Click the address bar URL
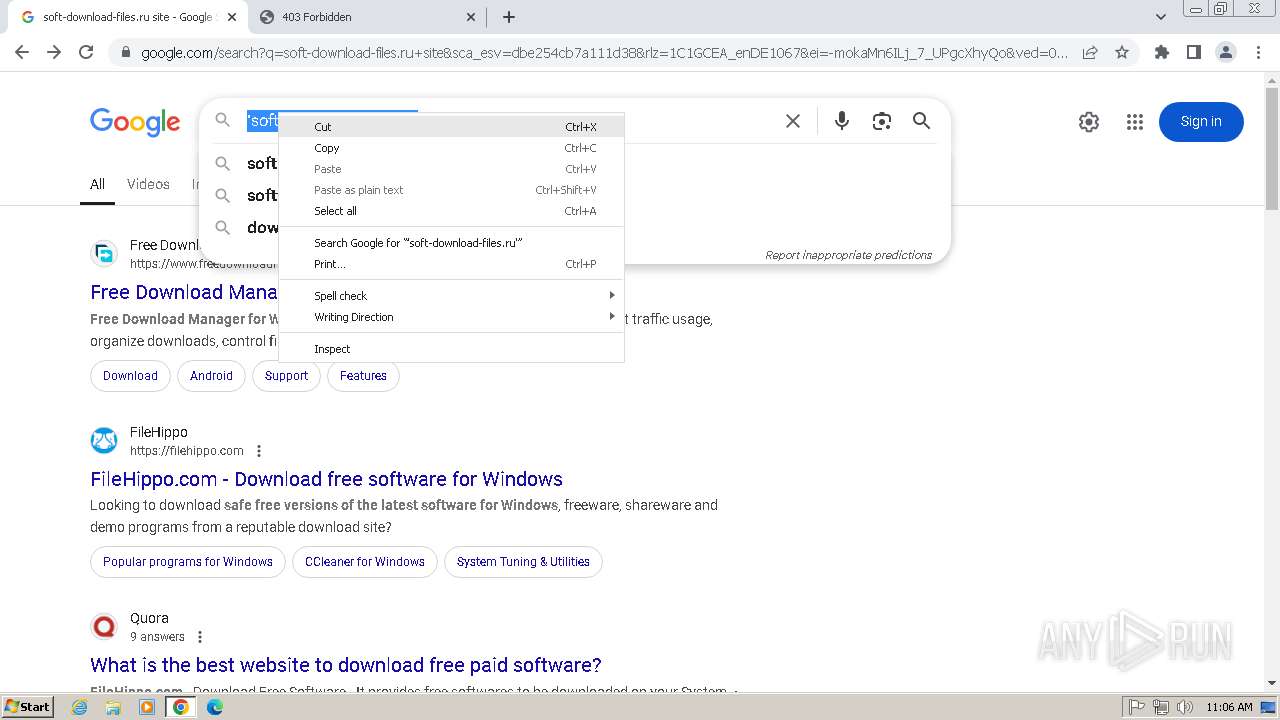 click(604, 53)
